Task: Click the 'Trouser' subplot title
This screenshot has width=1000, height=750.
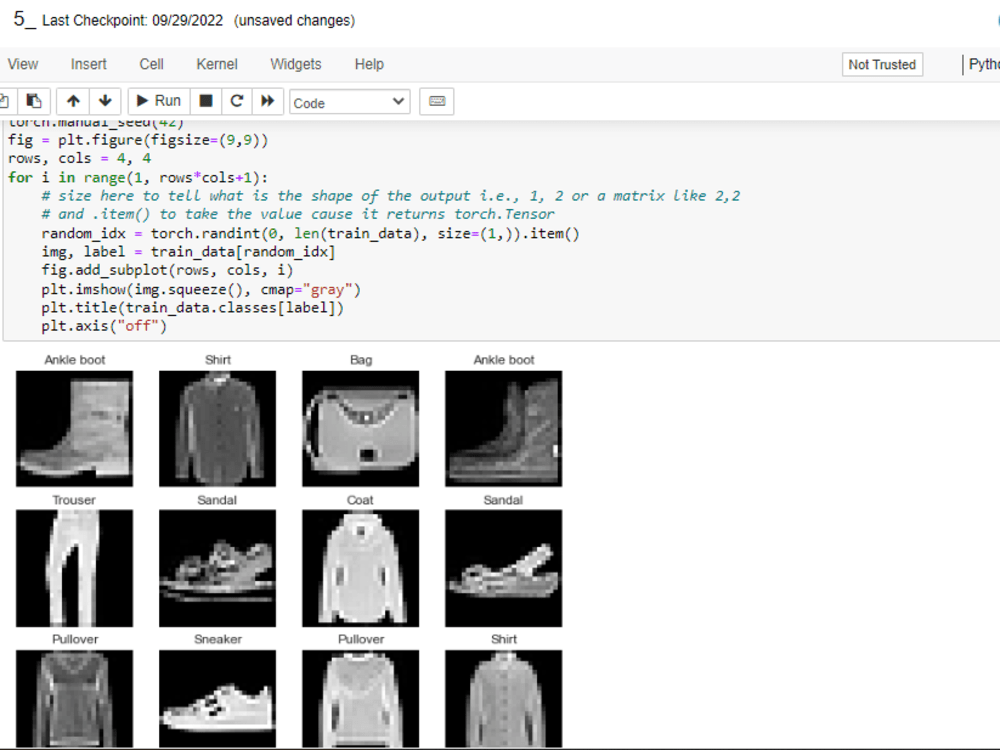Action: coord(74,500)
